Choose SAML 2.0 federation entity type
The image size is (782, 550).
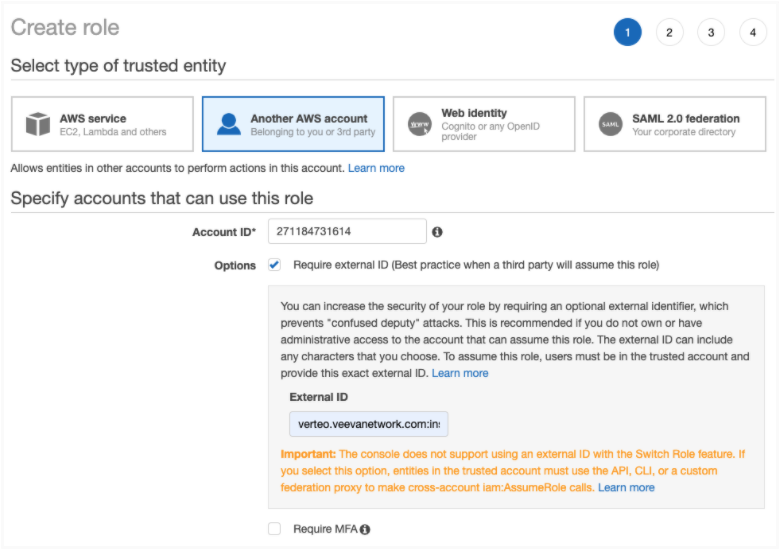click(675, 124)
